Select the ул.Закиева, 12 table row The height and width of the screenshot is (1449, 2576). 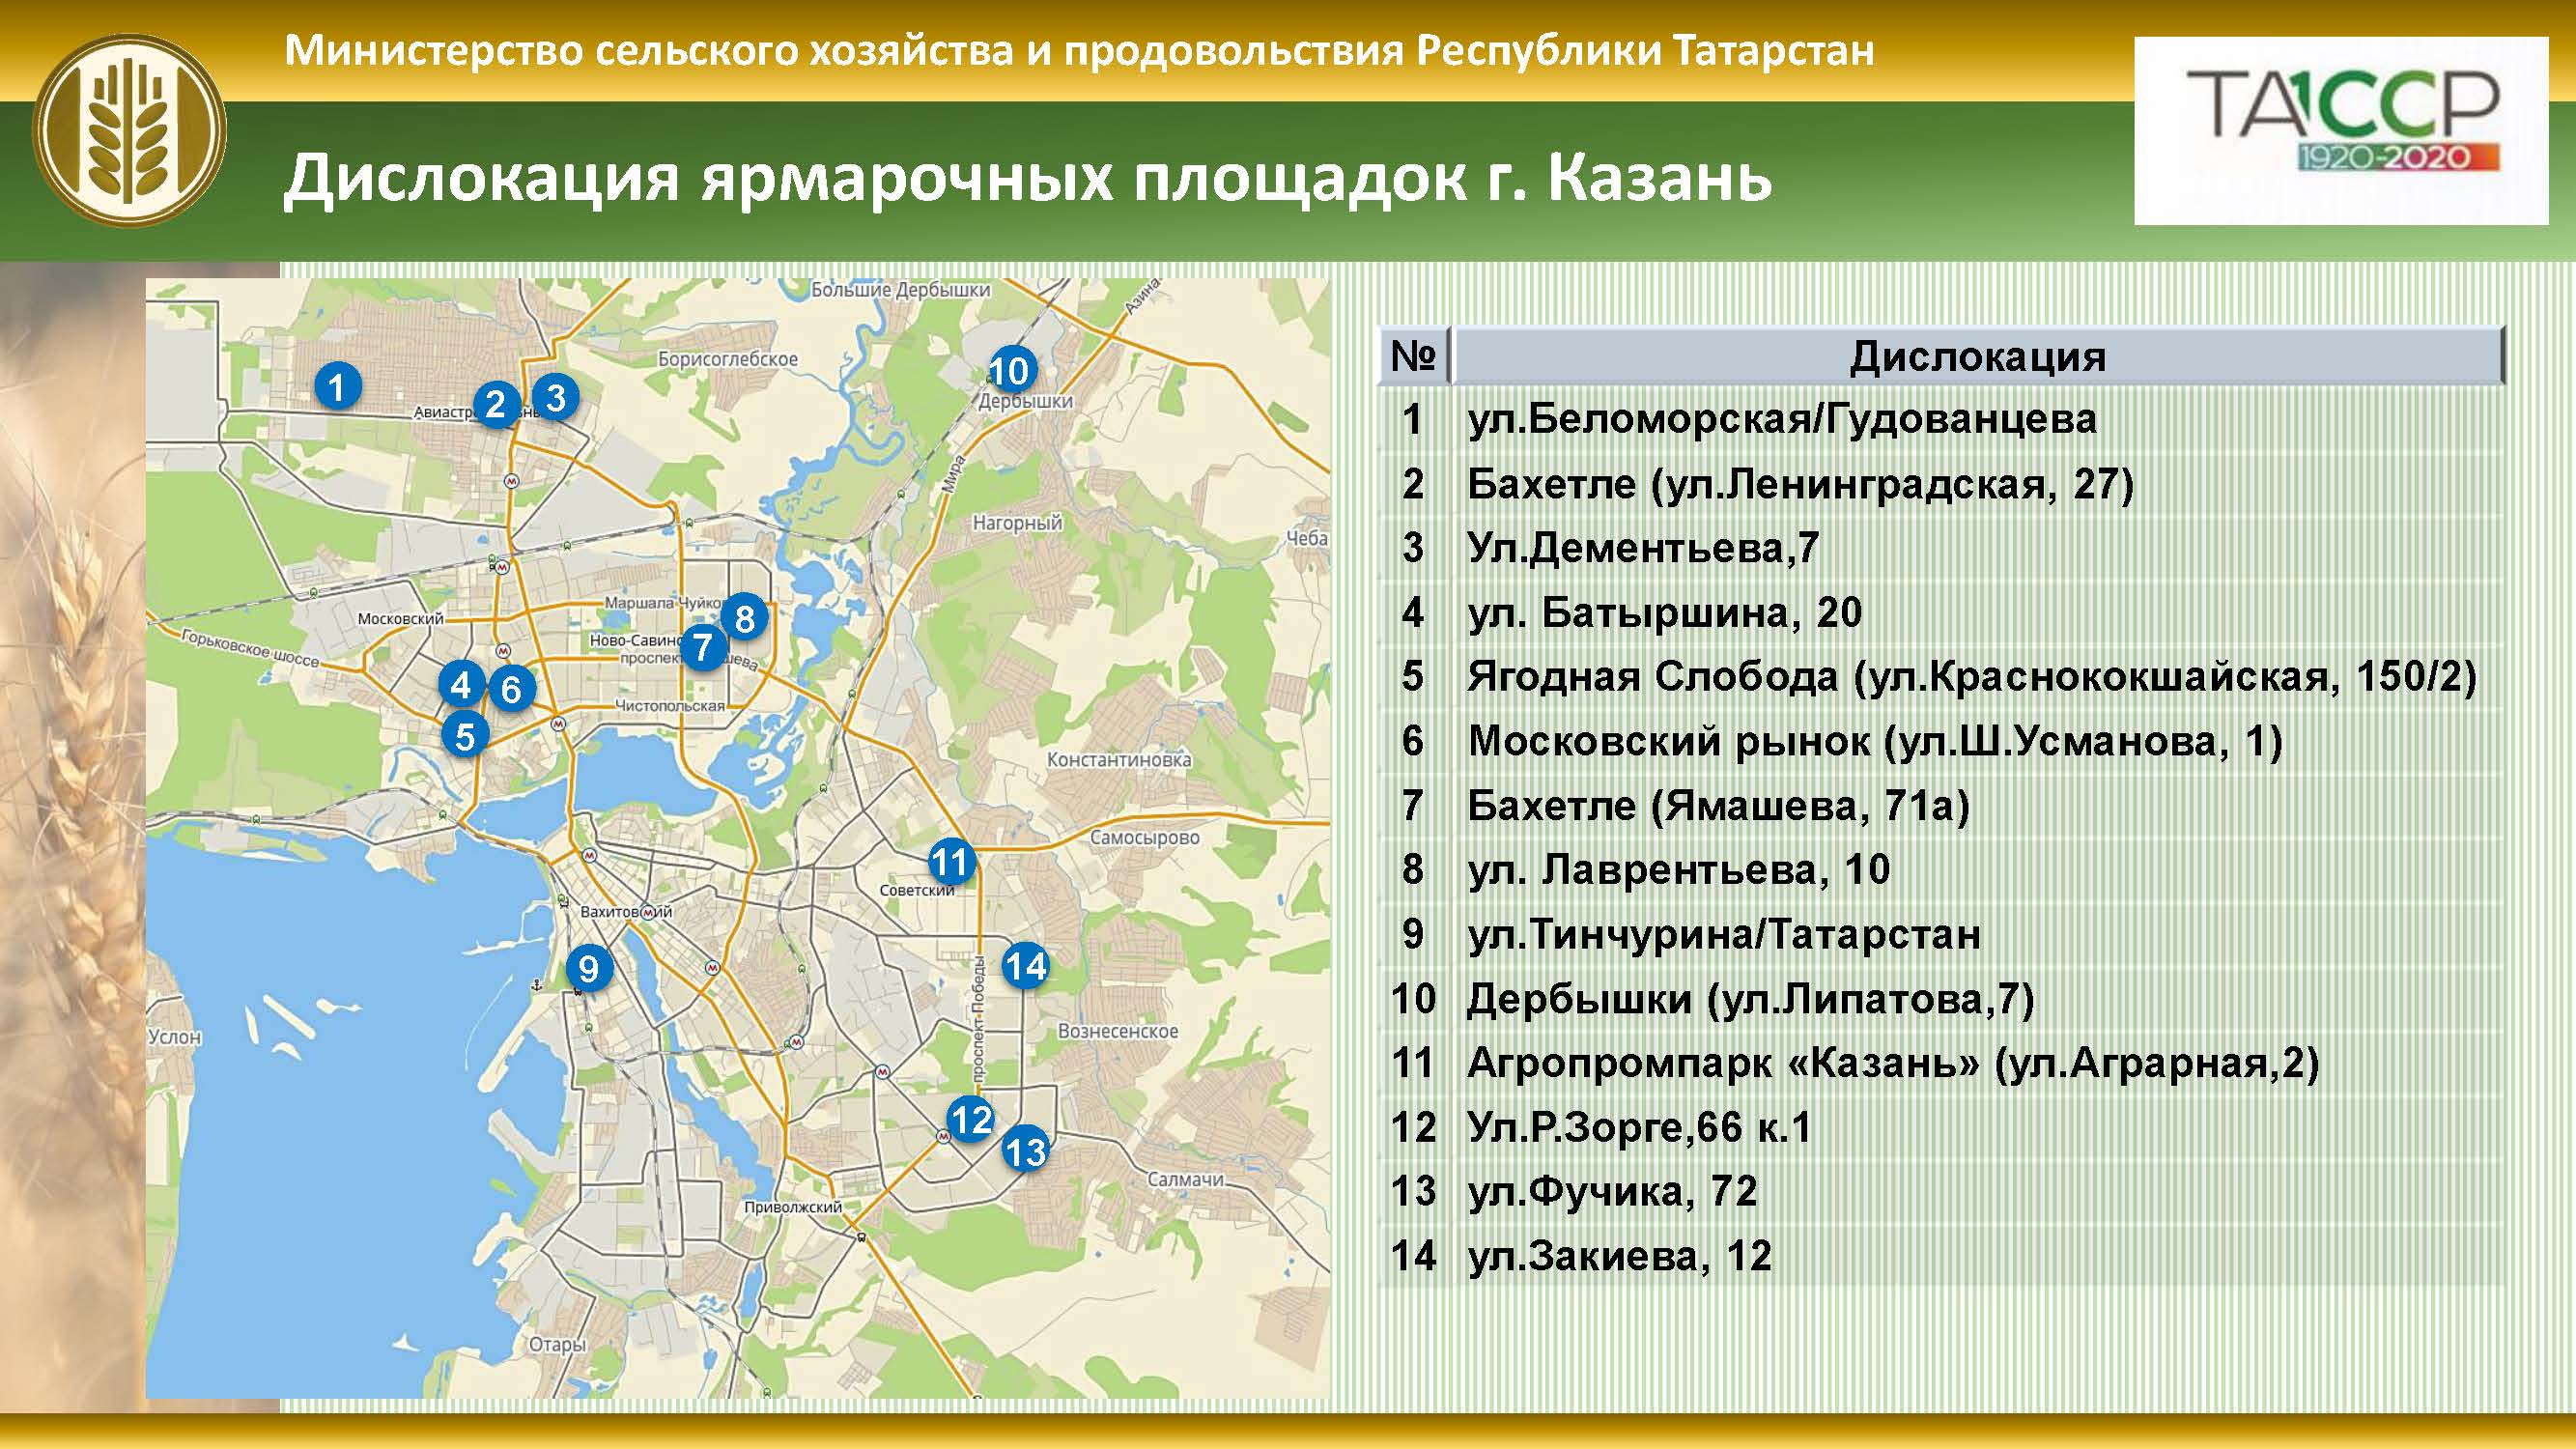(x=1619, y=1256)
